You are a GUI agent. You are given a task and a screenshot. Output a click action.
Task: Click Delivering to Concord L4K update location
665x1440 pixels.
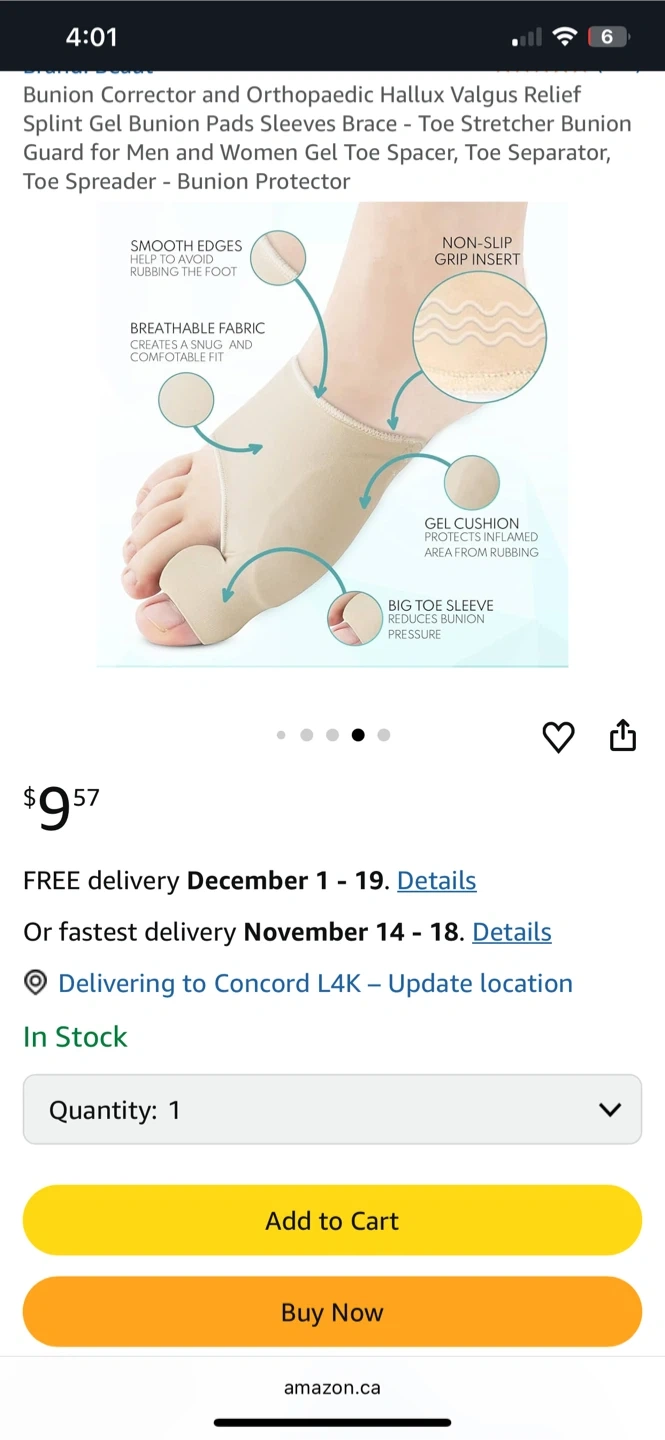click(315, 983)
